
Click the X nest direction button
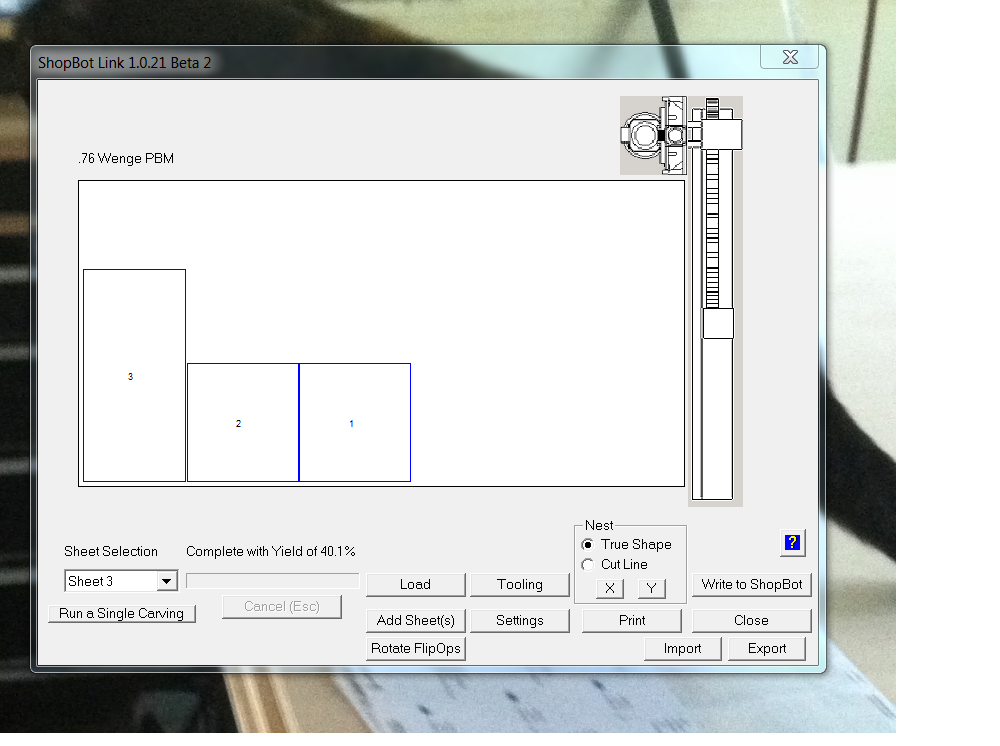click(610, 588)
